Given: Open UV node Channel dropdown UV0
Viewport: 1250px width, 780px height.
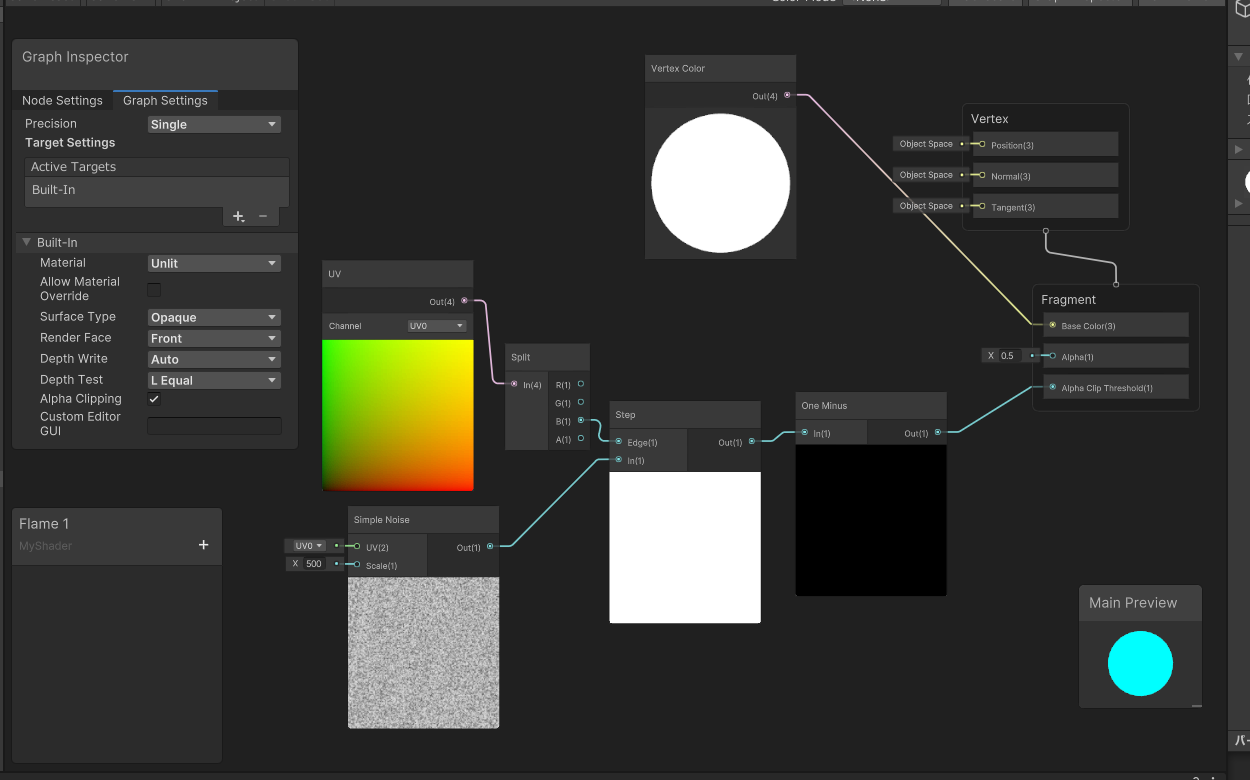Looking at the screenshot, I should [437, 326].
